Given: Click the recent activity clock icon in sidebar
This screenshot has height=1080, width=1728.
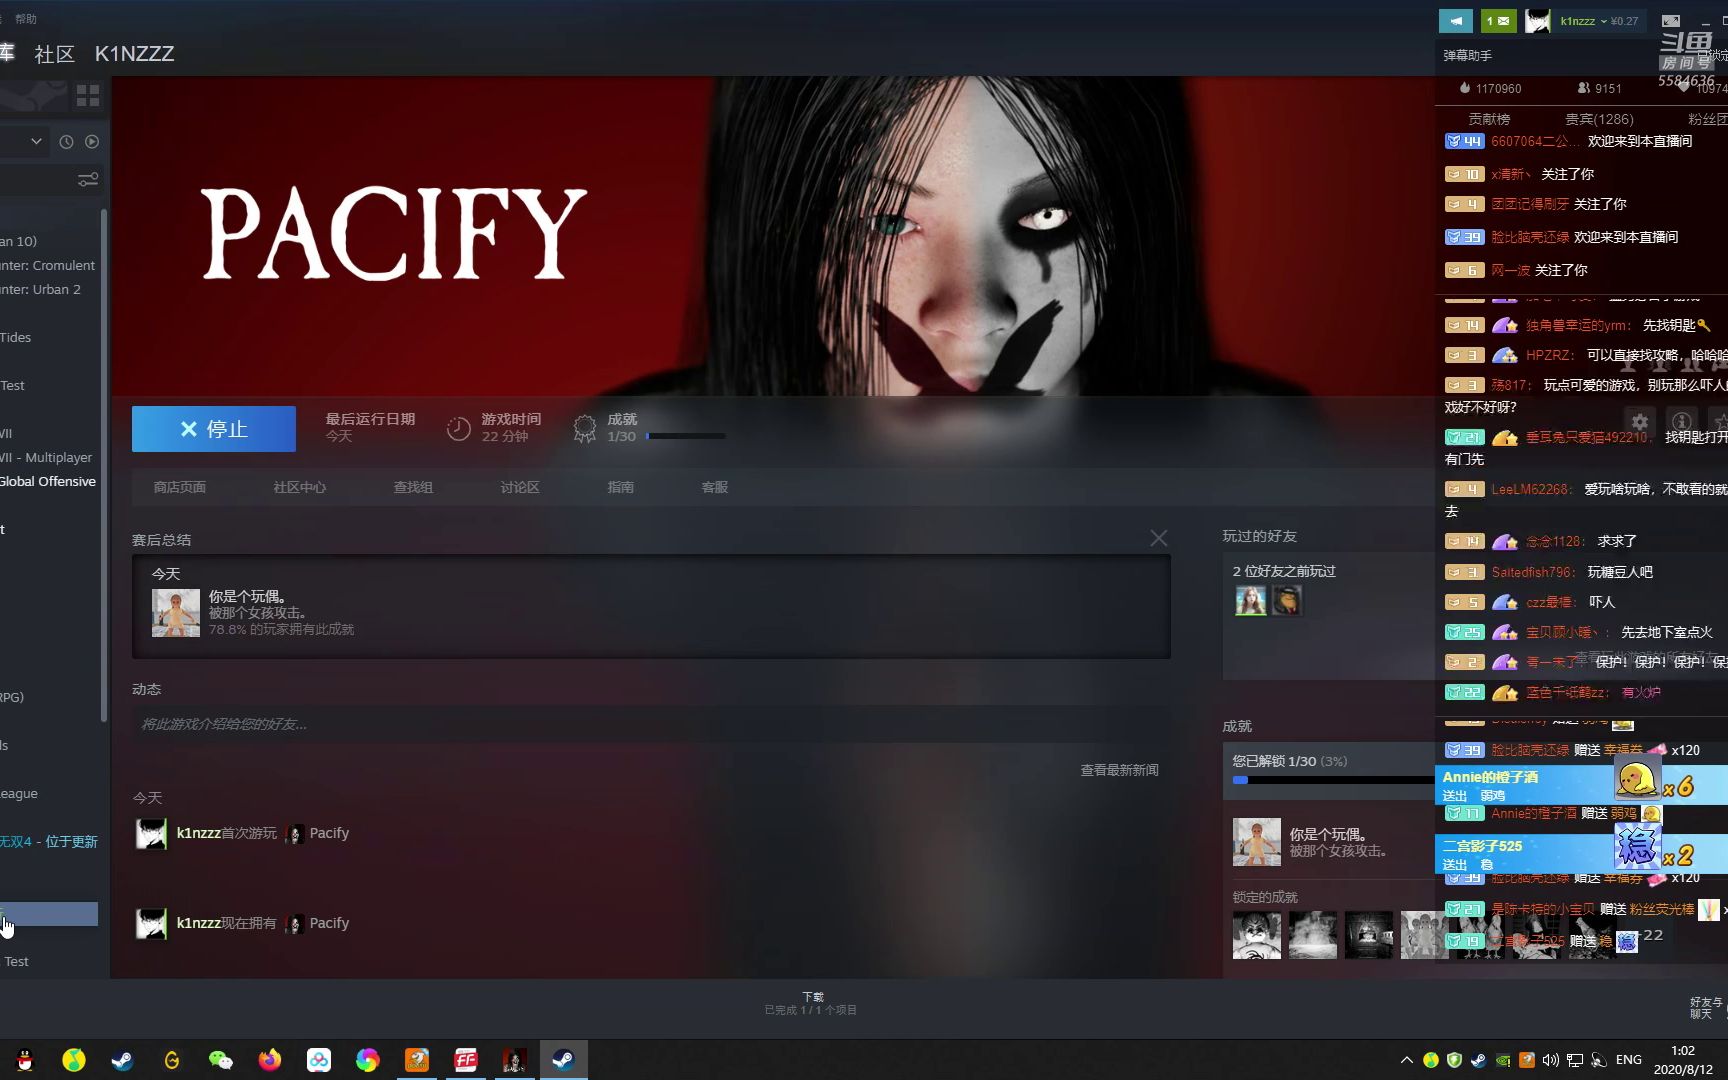Looking at the screenshot, I should click(66, 142).
